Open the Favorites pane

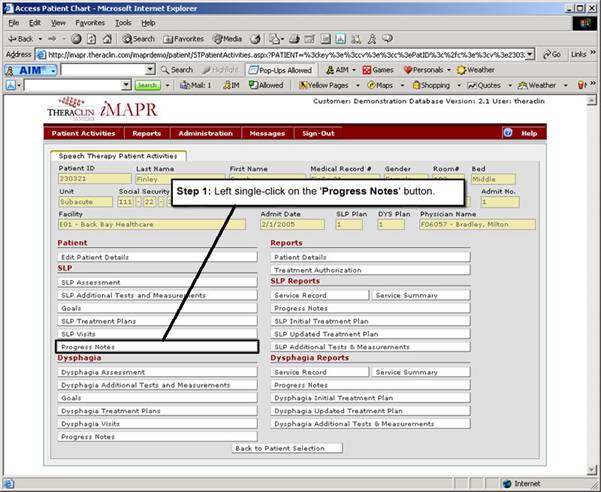pos(183,39)
